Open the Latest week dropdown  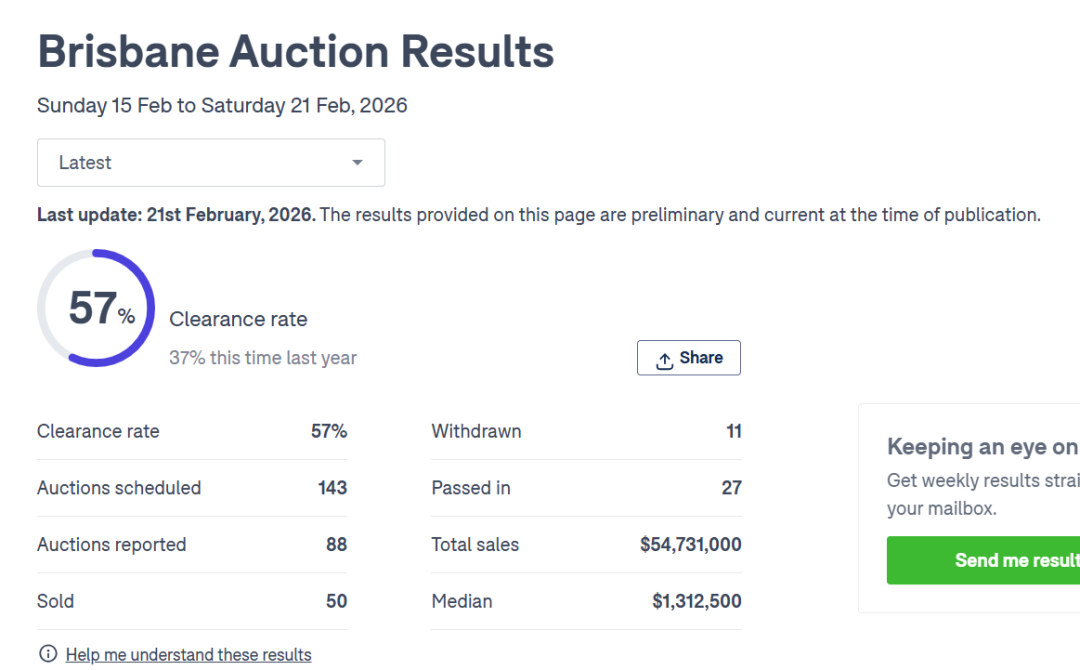pyautogui.click(x=210, y=163)
